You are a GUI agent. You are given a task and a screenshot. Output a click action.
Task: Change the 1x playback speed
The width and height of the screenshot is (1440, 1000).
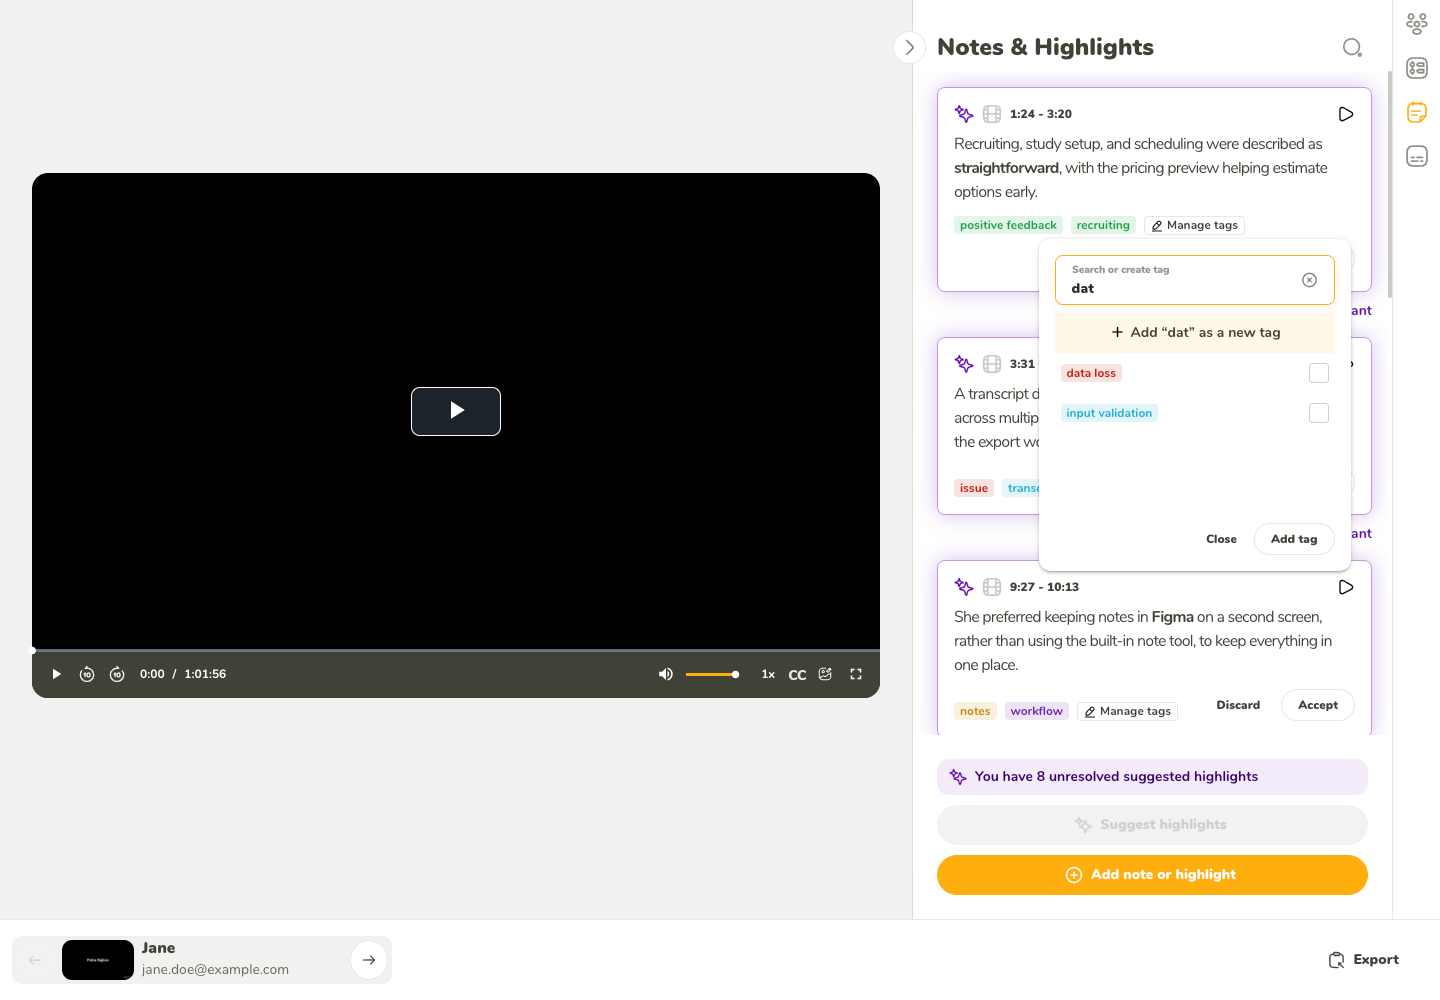point(768,674)
